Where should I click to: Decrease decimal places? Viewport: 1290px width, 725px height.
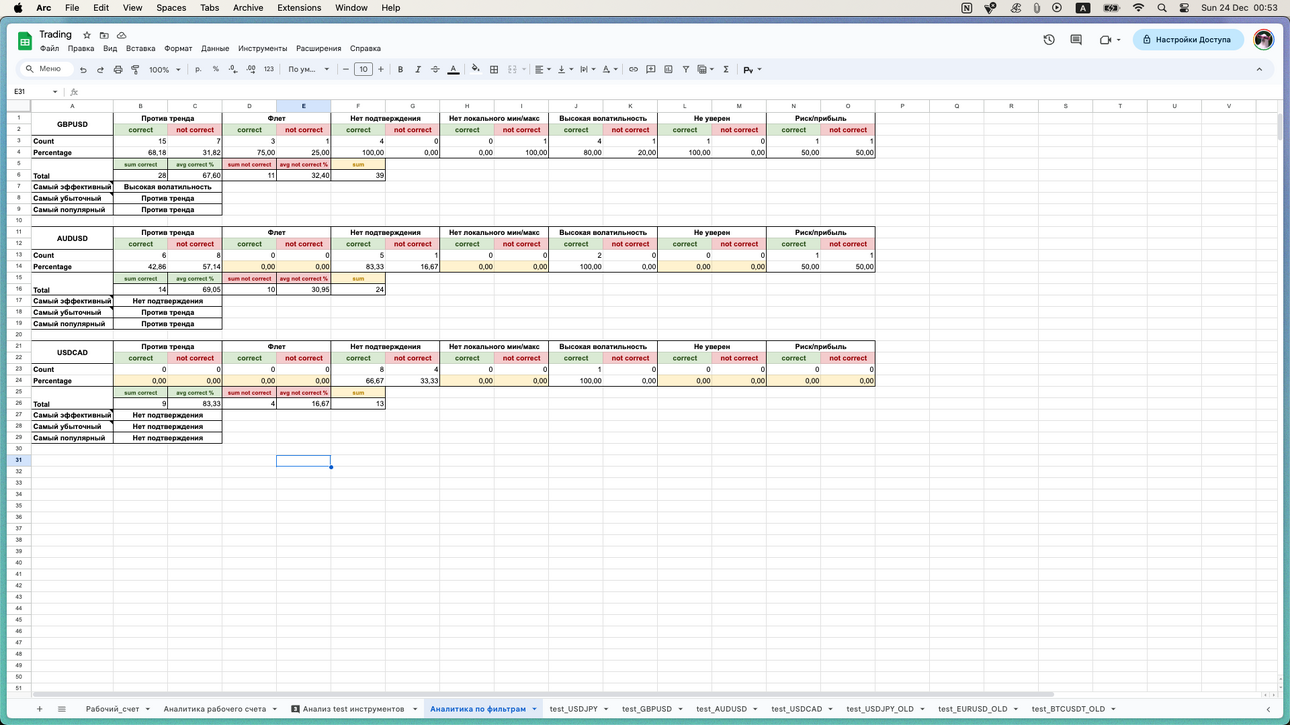pyautogui.click(x=233, y=69)
